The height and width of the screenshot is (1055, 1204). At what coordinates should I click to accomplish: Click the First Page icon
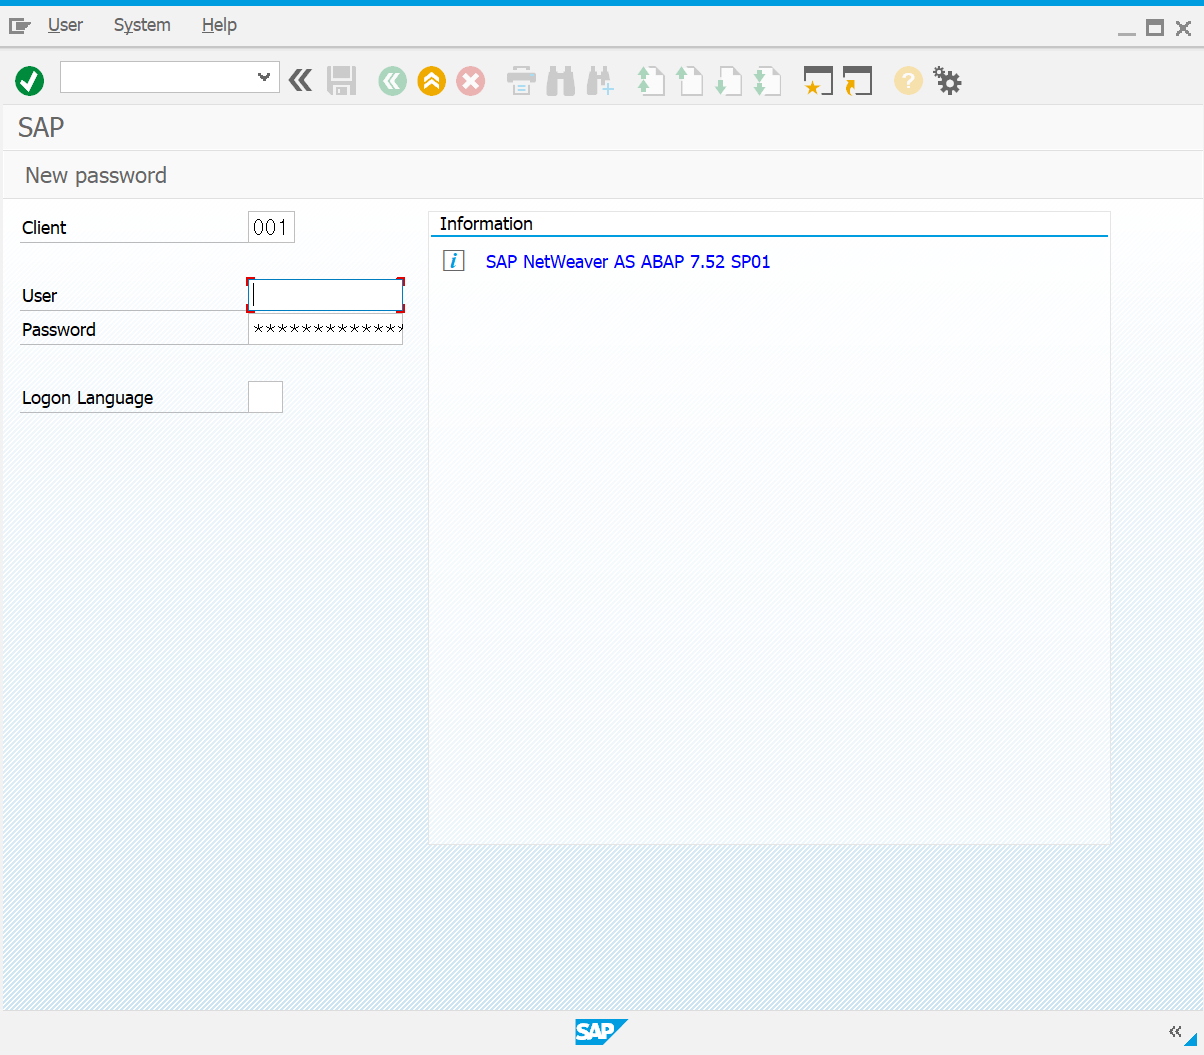[x=650, y=81]
